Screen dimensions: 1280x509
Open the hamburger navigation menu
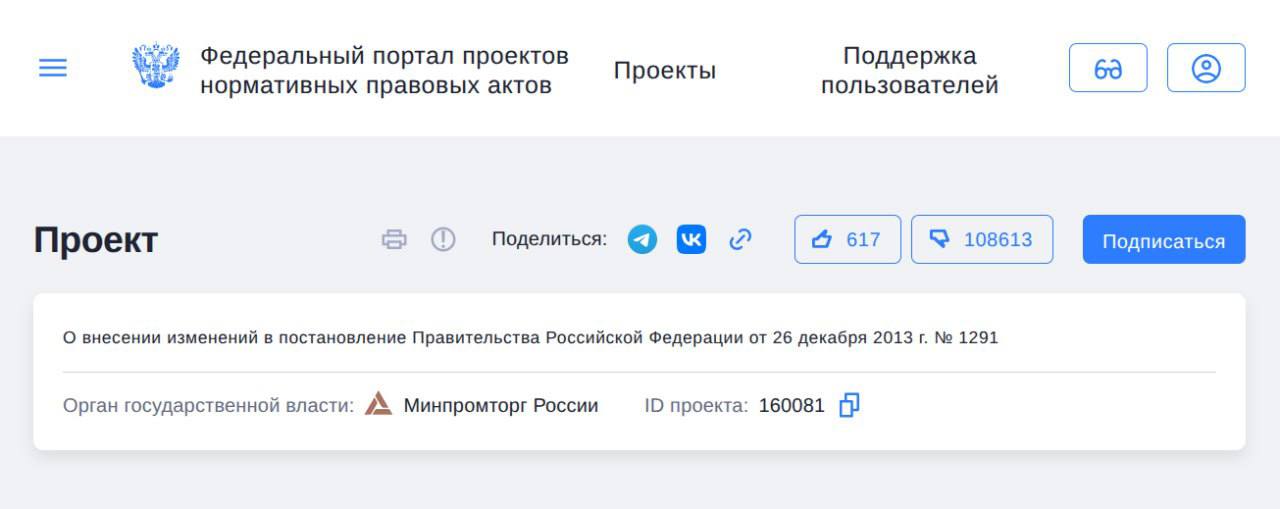53,68
